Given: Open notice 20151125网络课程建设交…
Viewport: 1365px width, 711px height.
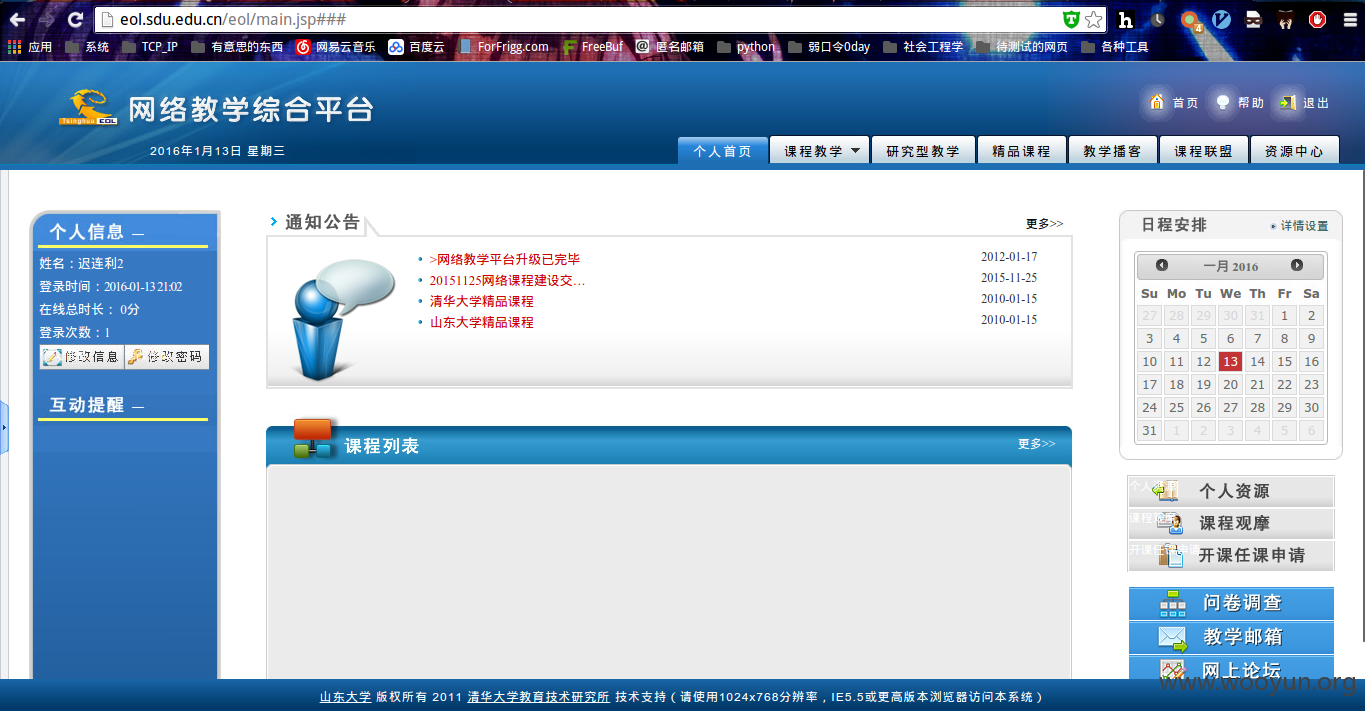Looking at the screenshot, I should click(507, 280).
